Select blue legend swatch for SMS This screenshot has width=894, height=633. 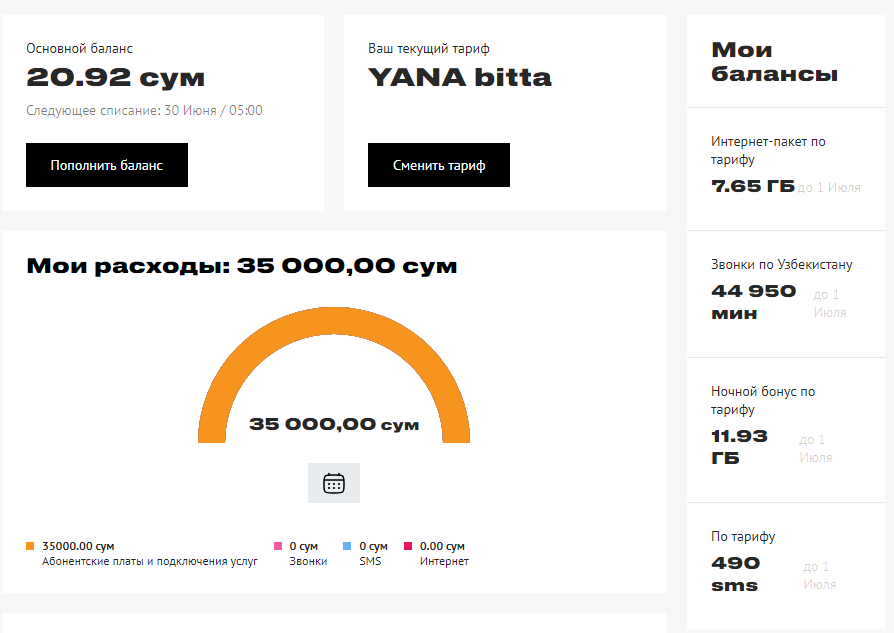[x=347, y=546]
